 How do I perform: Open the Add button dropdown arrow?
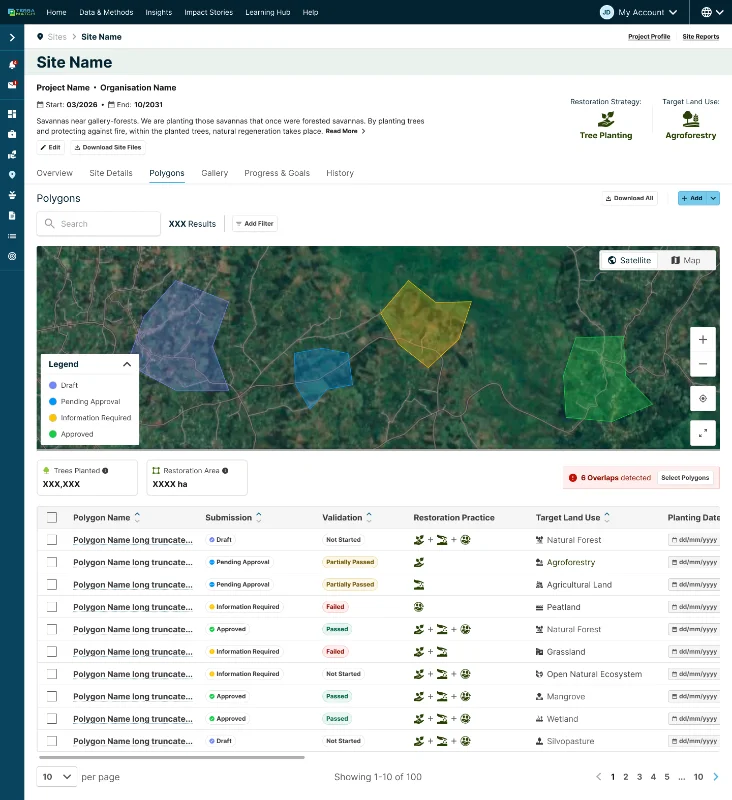(x=713, y=198)
